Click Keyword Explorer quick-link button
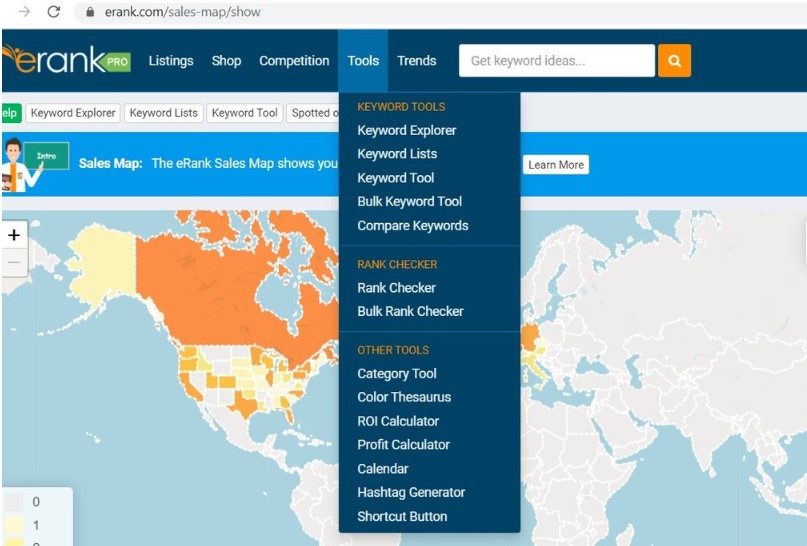 tap(73, 113)
